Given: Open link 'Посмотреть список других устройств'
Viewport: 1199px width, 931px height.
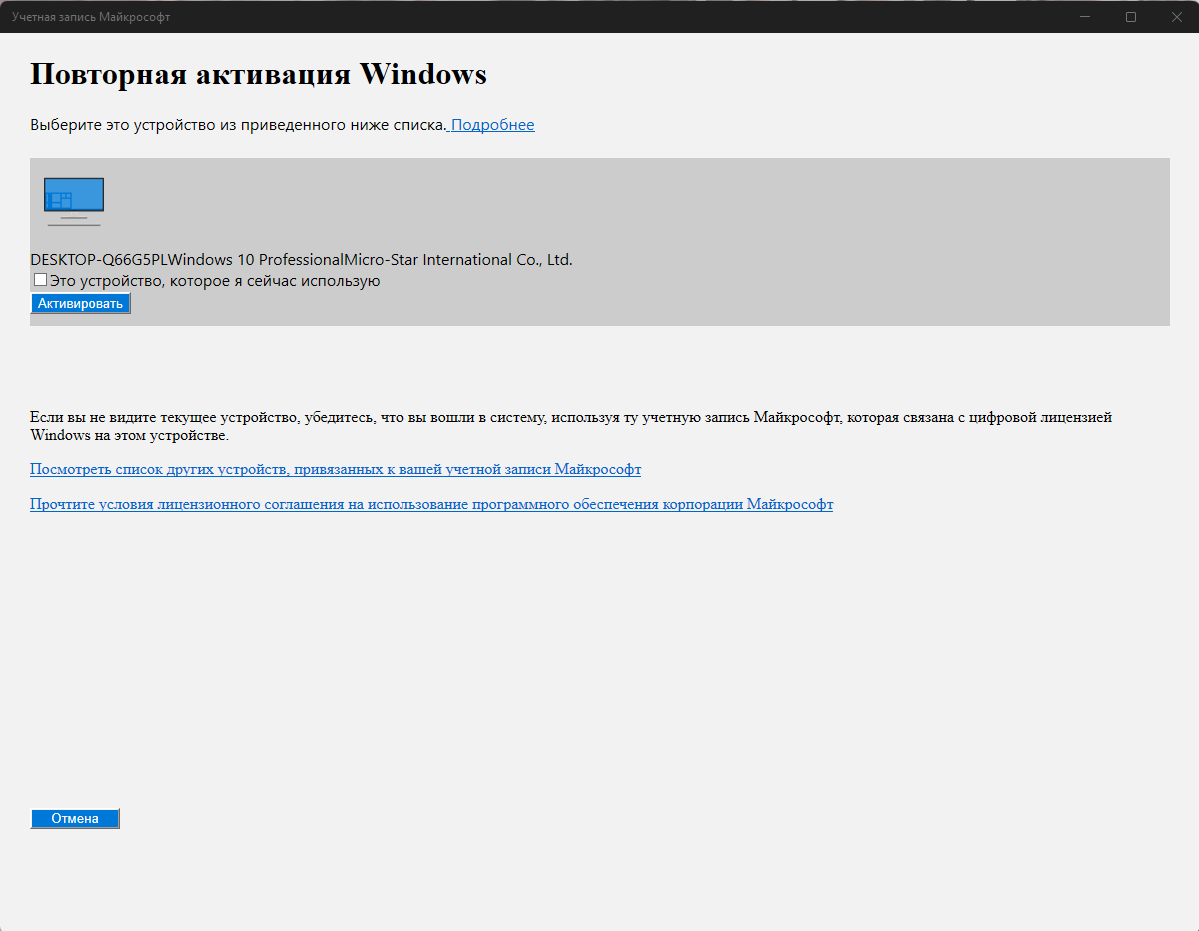Looking at the screenshot, I should (335, 469).
